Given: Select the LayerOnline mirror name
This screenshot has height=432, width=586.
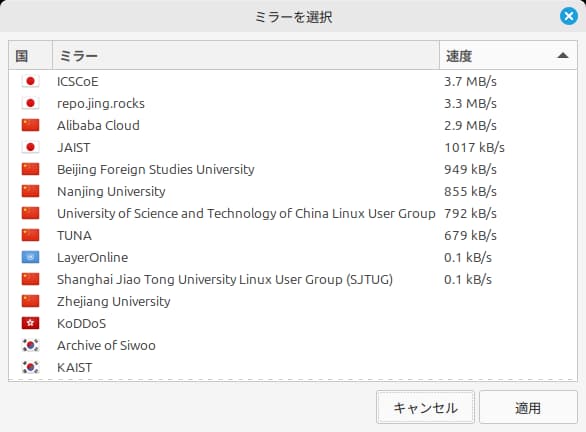Looking at the screenshot, I should tap(93, 258).
